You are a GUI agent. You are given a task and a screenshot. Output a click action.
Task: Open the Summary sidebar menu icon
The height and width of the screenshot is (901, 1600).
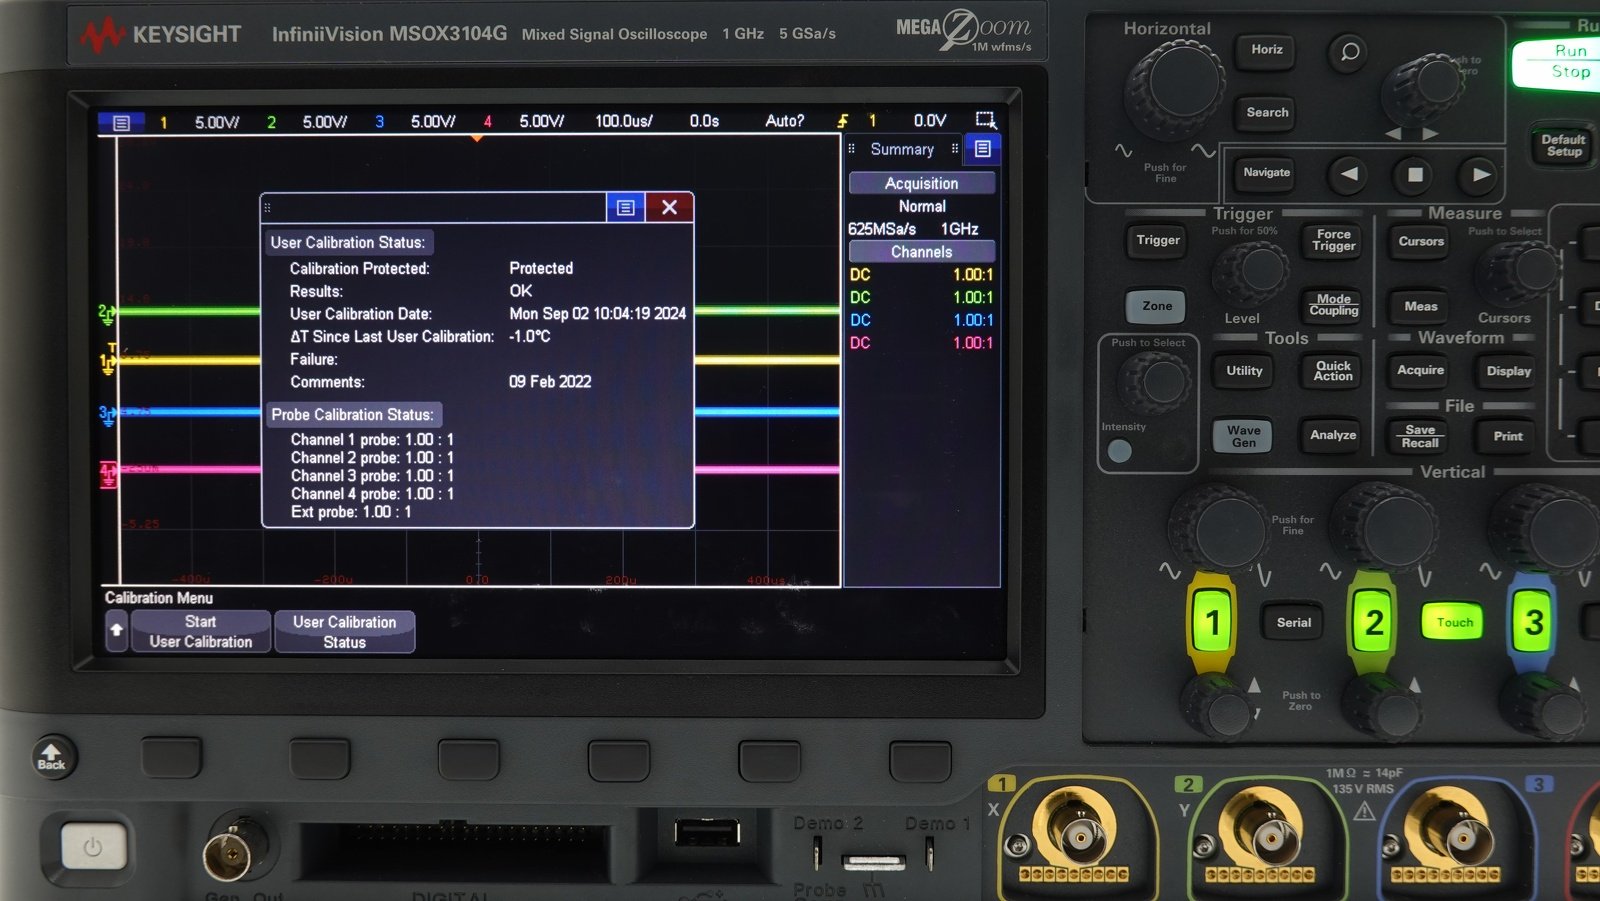click(x=983, y=149)
